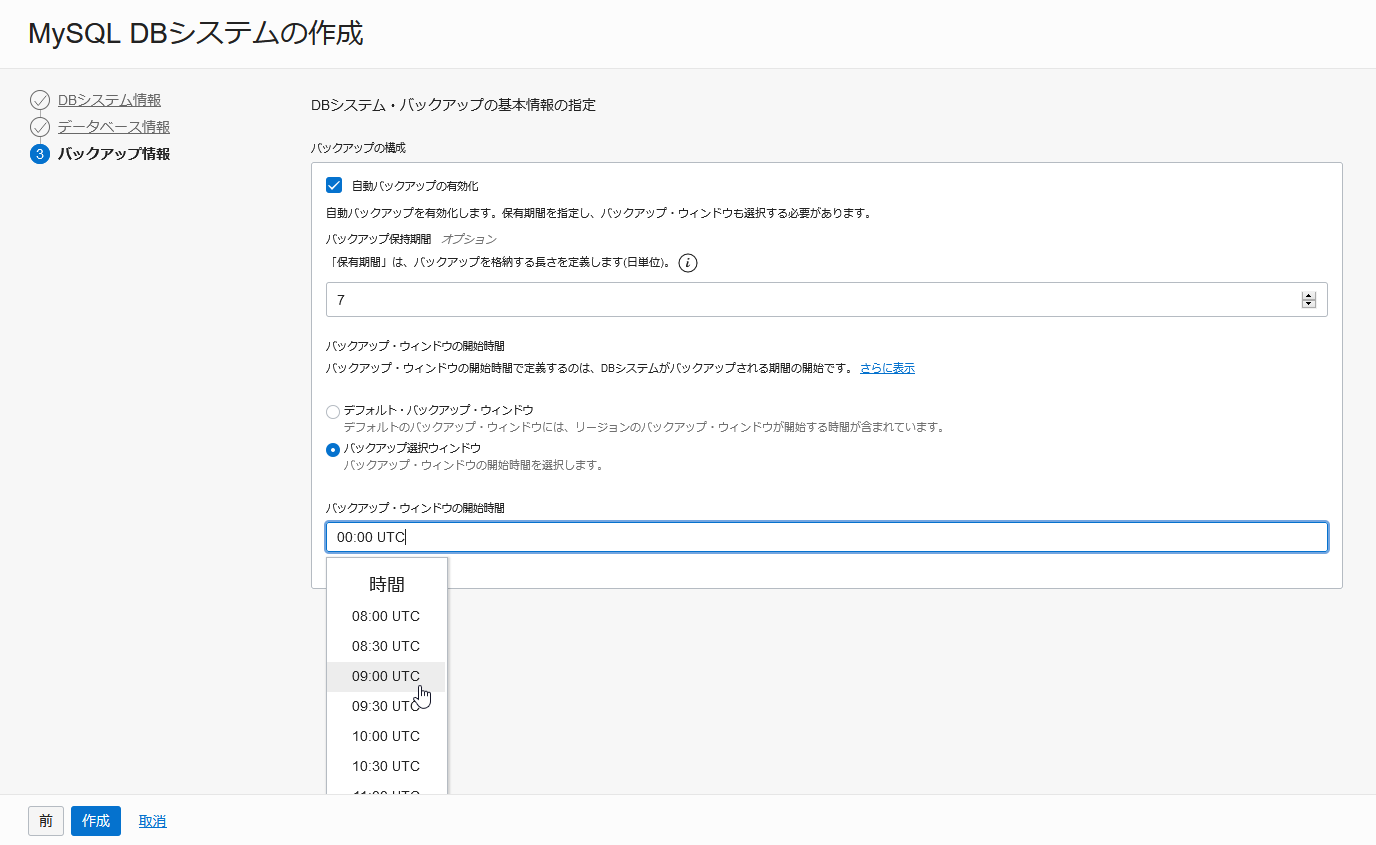Click the さらに表示 link
This screenshot has width=1376, height=845.
(x=887, y=368)
